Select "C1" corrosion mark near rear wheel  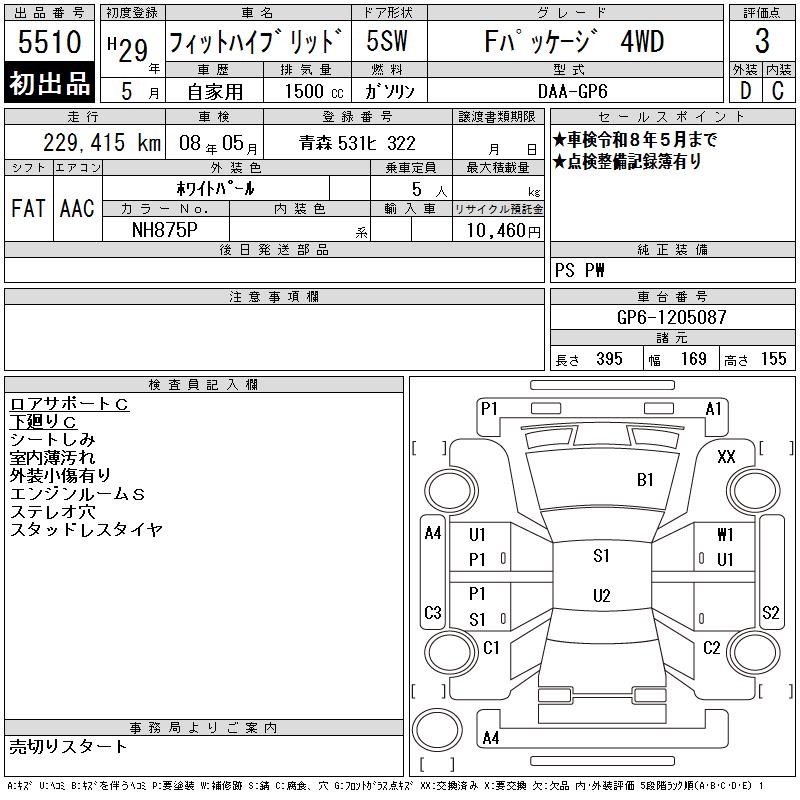pyautogui.click(x=491, y=648)
